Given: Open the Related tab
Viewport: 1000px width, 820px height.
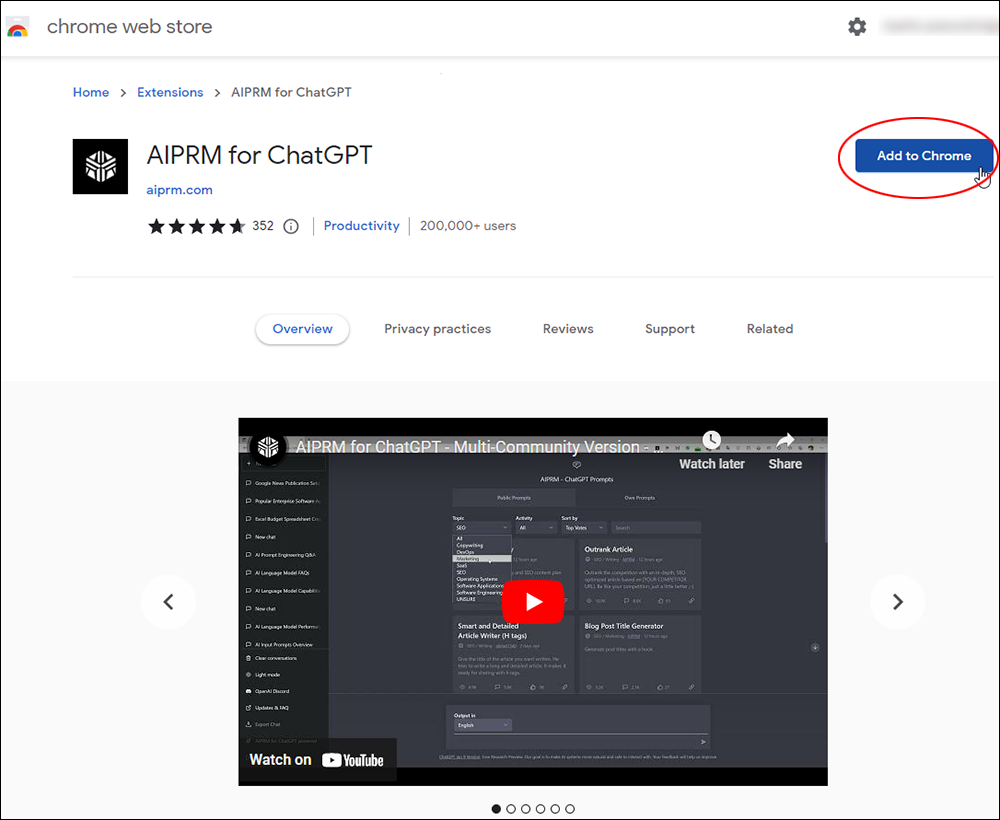Looking at the screenshot, I should click(770, 329).
